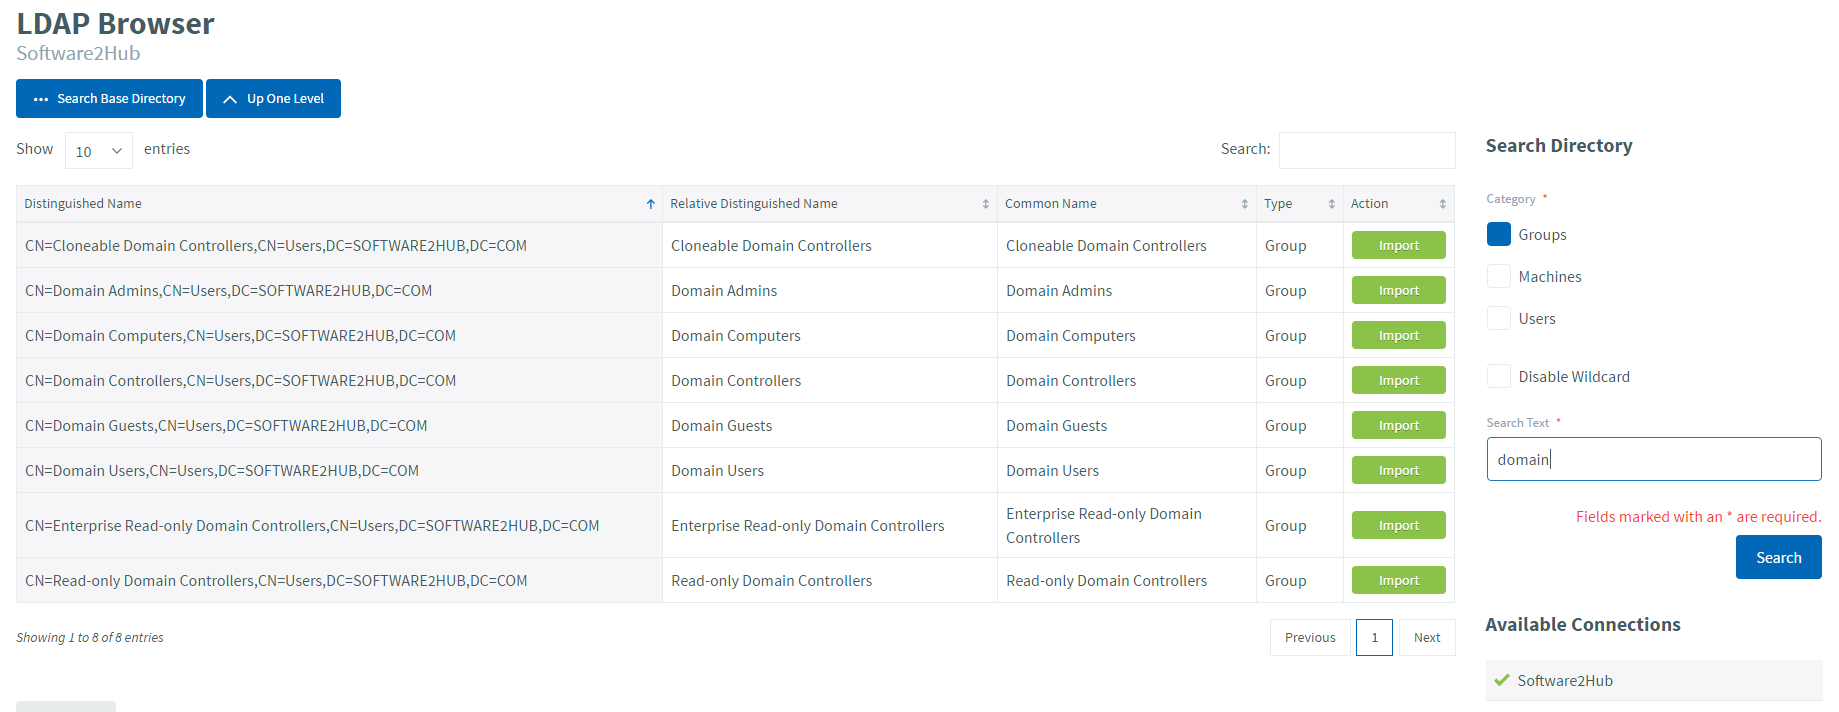
Task: Open the entries per page dropdown
Action: coord(98,151)
